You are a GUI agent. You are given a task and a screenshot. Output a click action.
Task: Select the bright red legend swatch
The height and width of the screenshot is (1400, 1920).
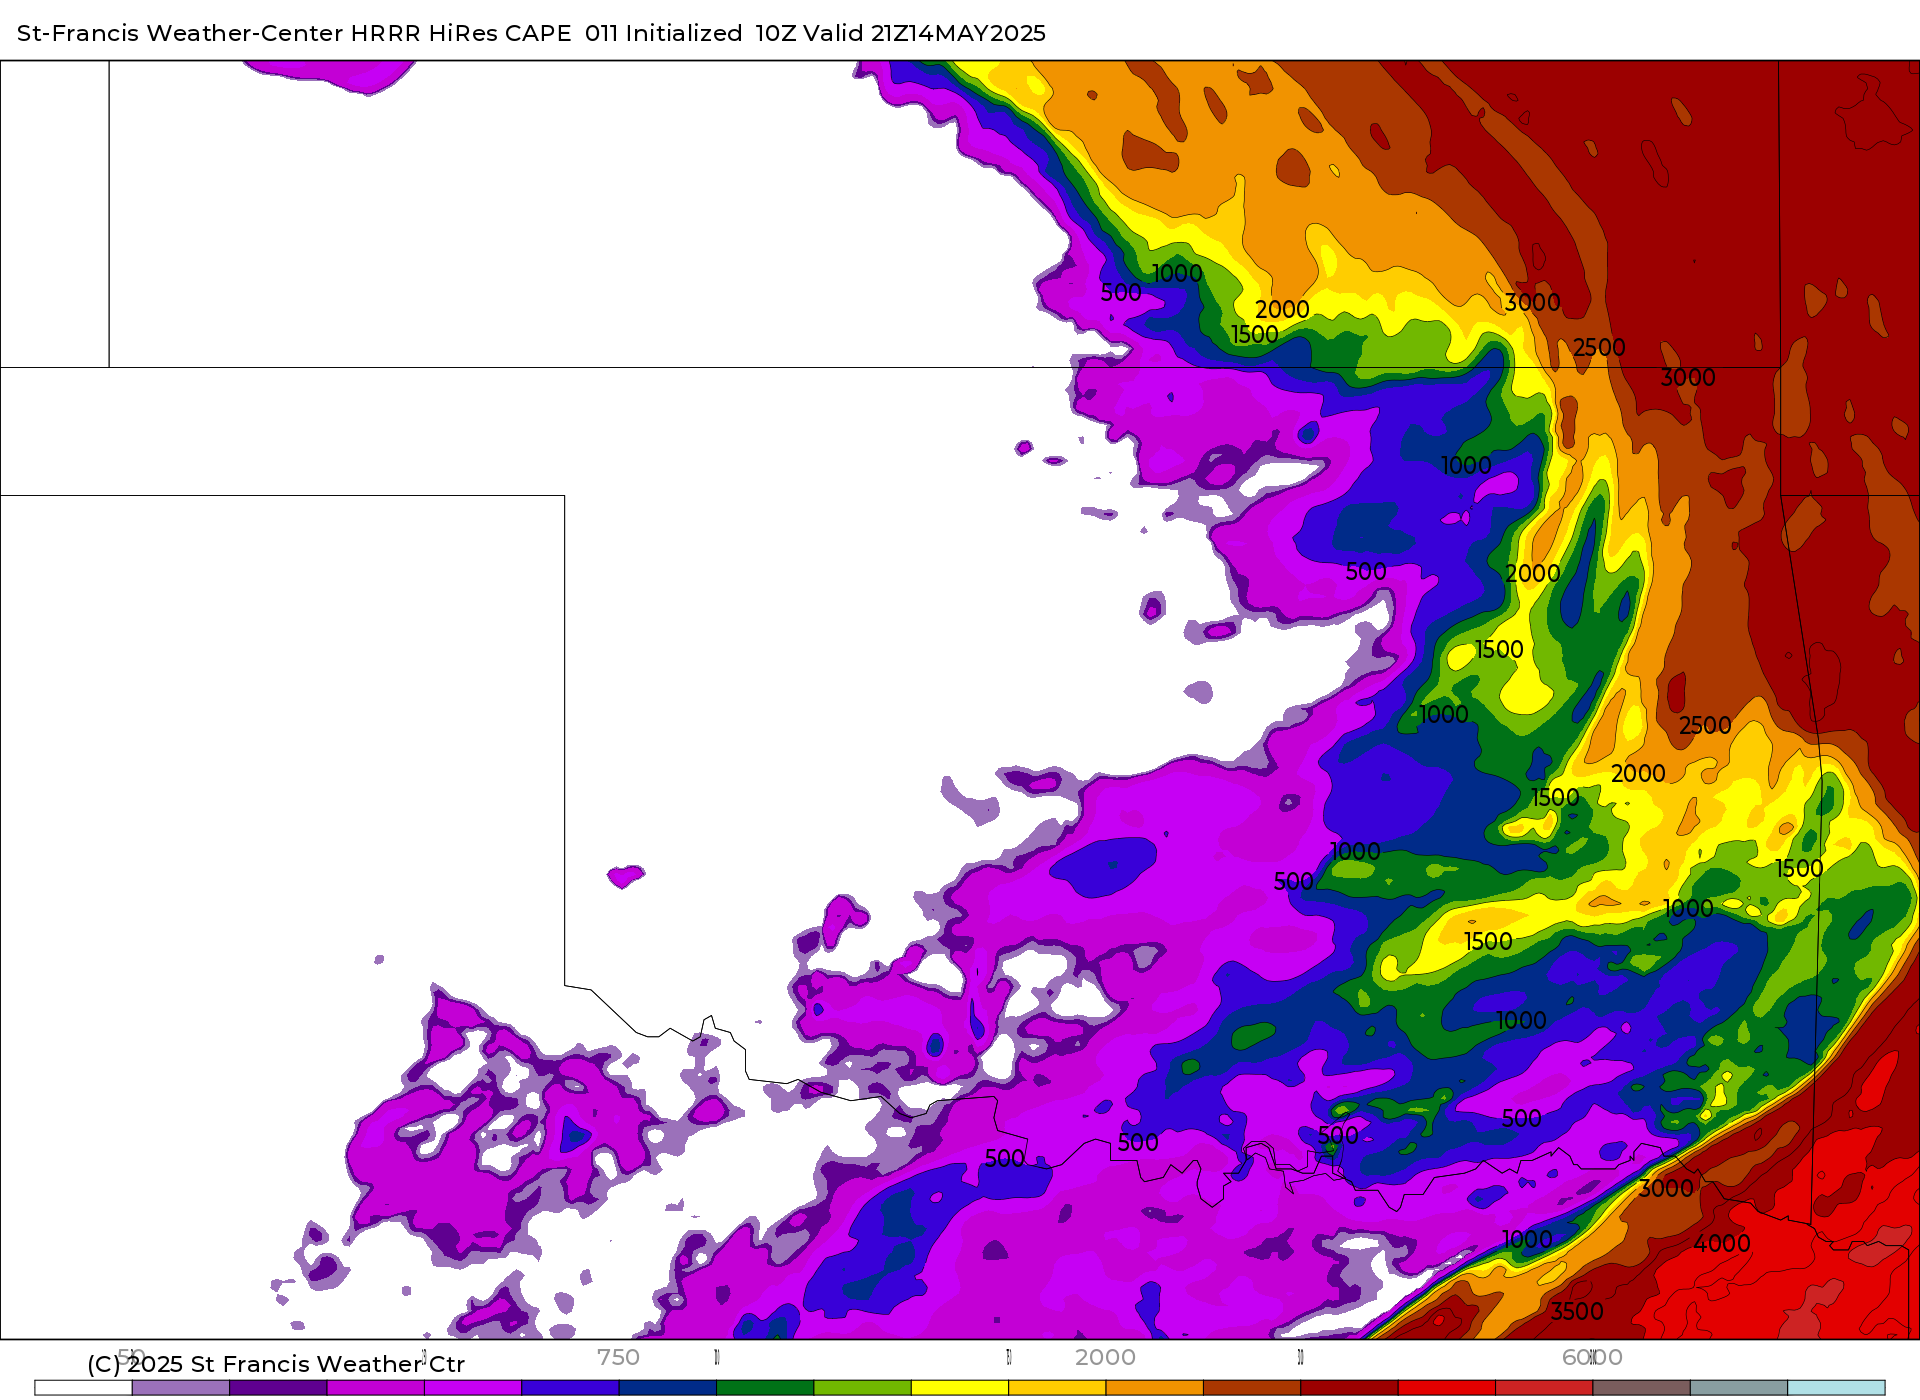(x=1446, y=1387)
